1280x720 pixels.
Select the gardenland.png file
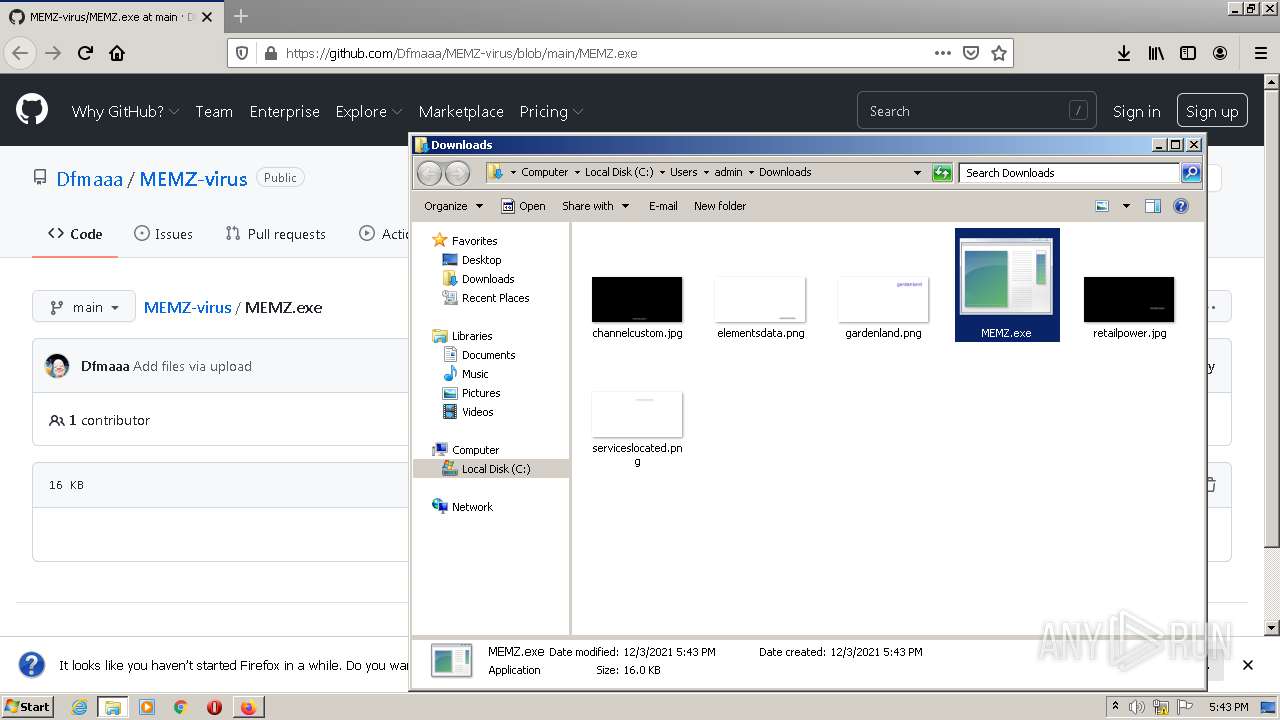coord(883,308)
